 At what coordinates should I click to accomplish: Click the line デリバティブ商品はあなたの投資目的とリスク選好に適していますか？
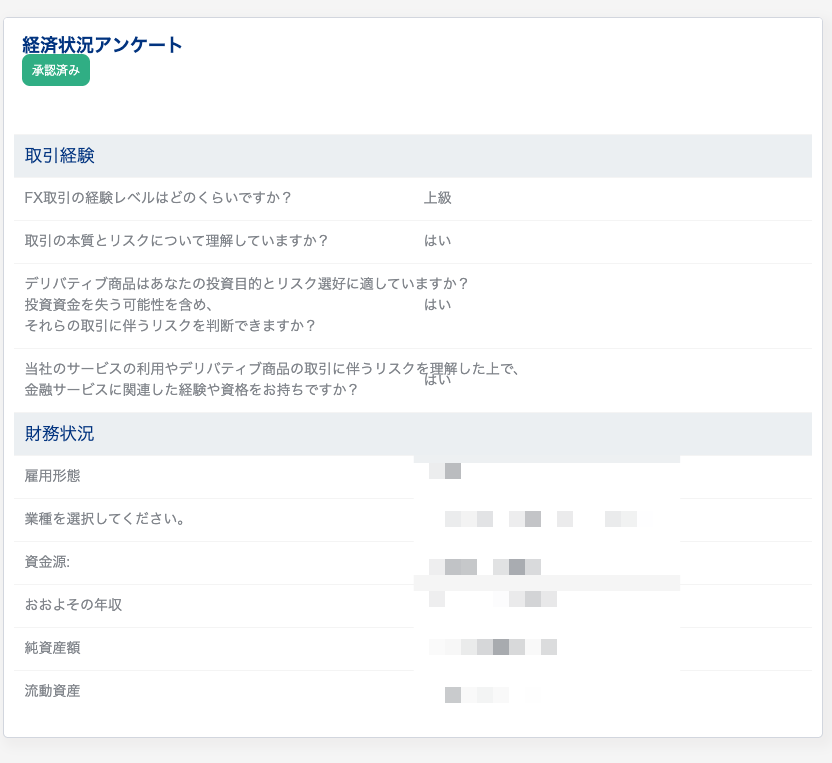click(247, 284)
